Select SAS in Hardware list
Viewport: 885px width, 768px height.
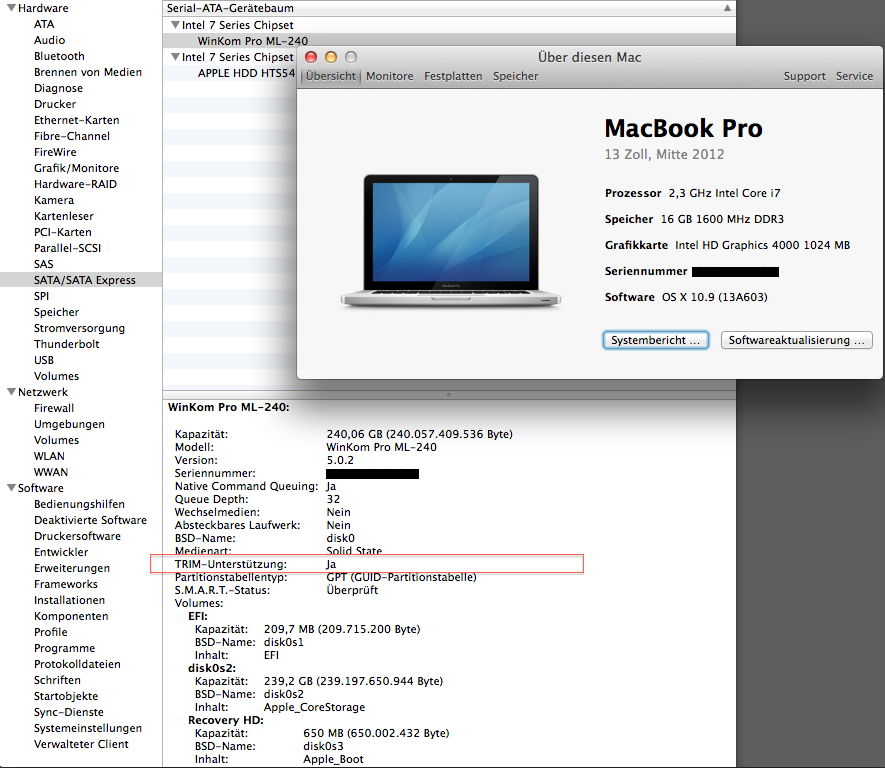tap(43, 264)
